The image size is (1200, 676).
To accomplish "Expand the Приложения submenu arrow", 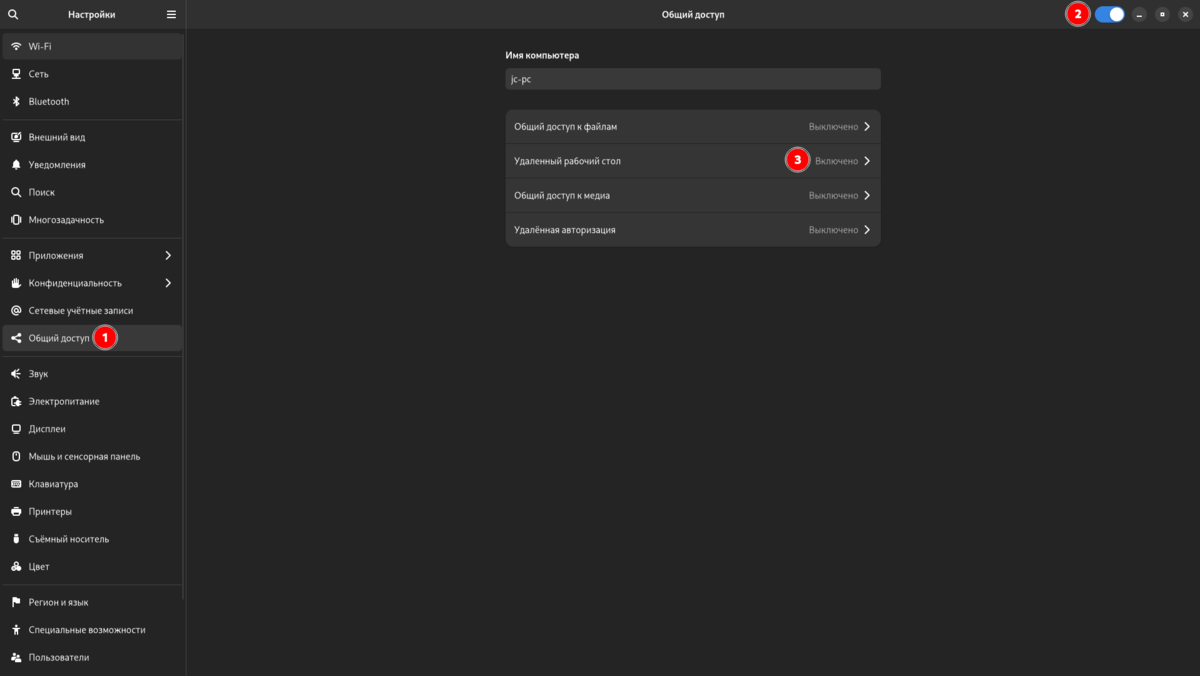I will click(x=168, y=255).
